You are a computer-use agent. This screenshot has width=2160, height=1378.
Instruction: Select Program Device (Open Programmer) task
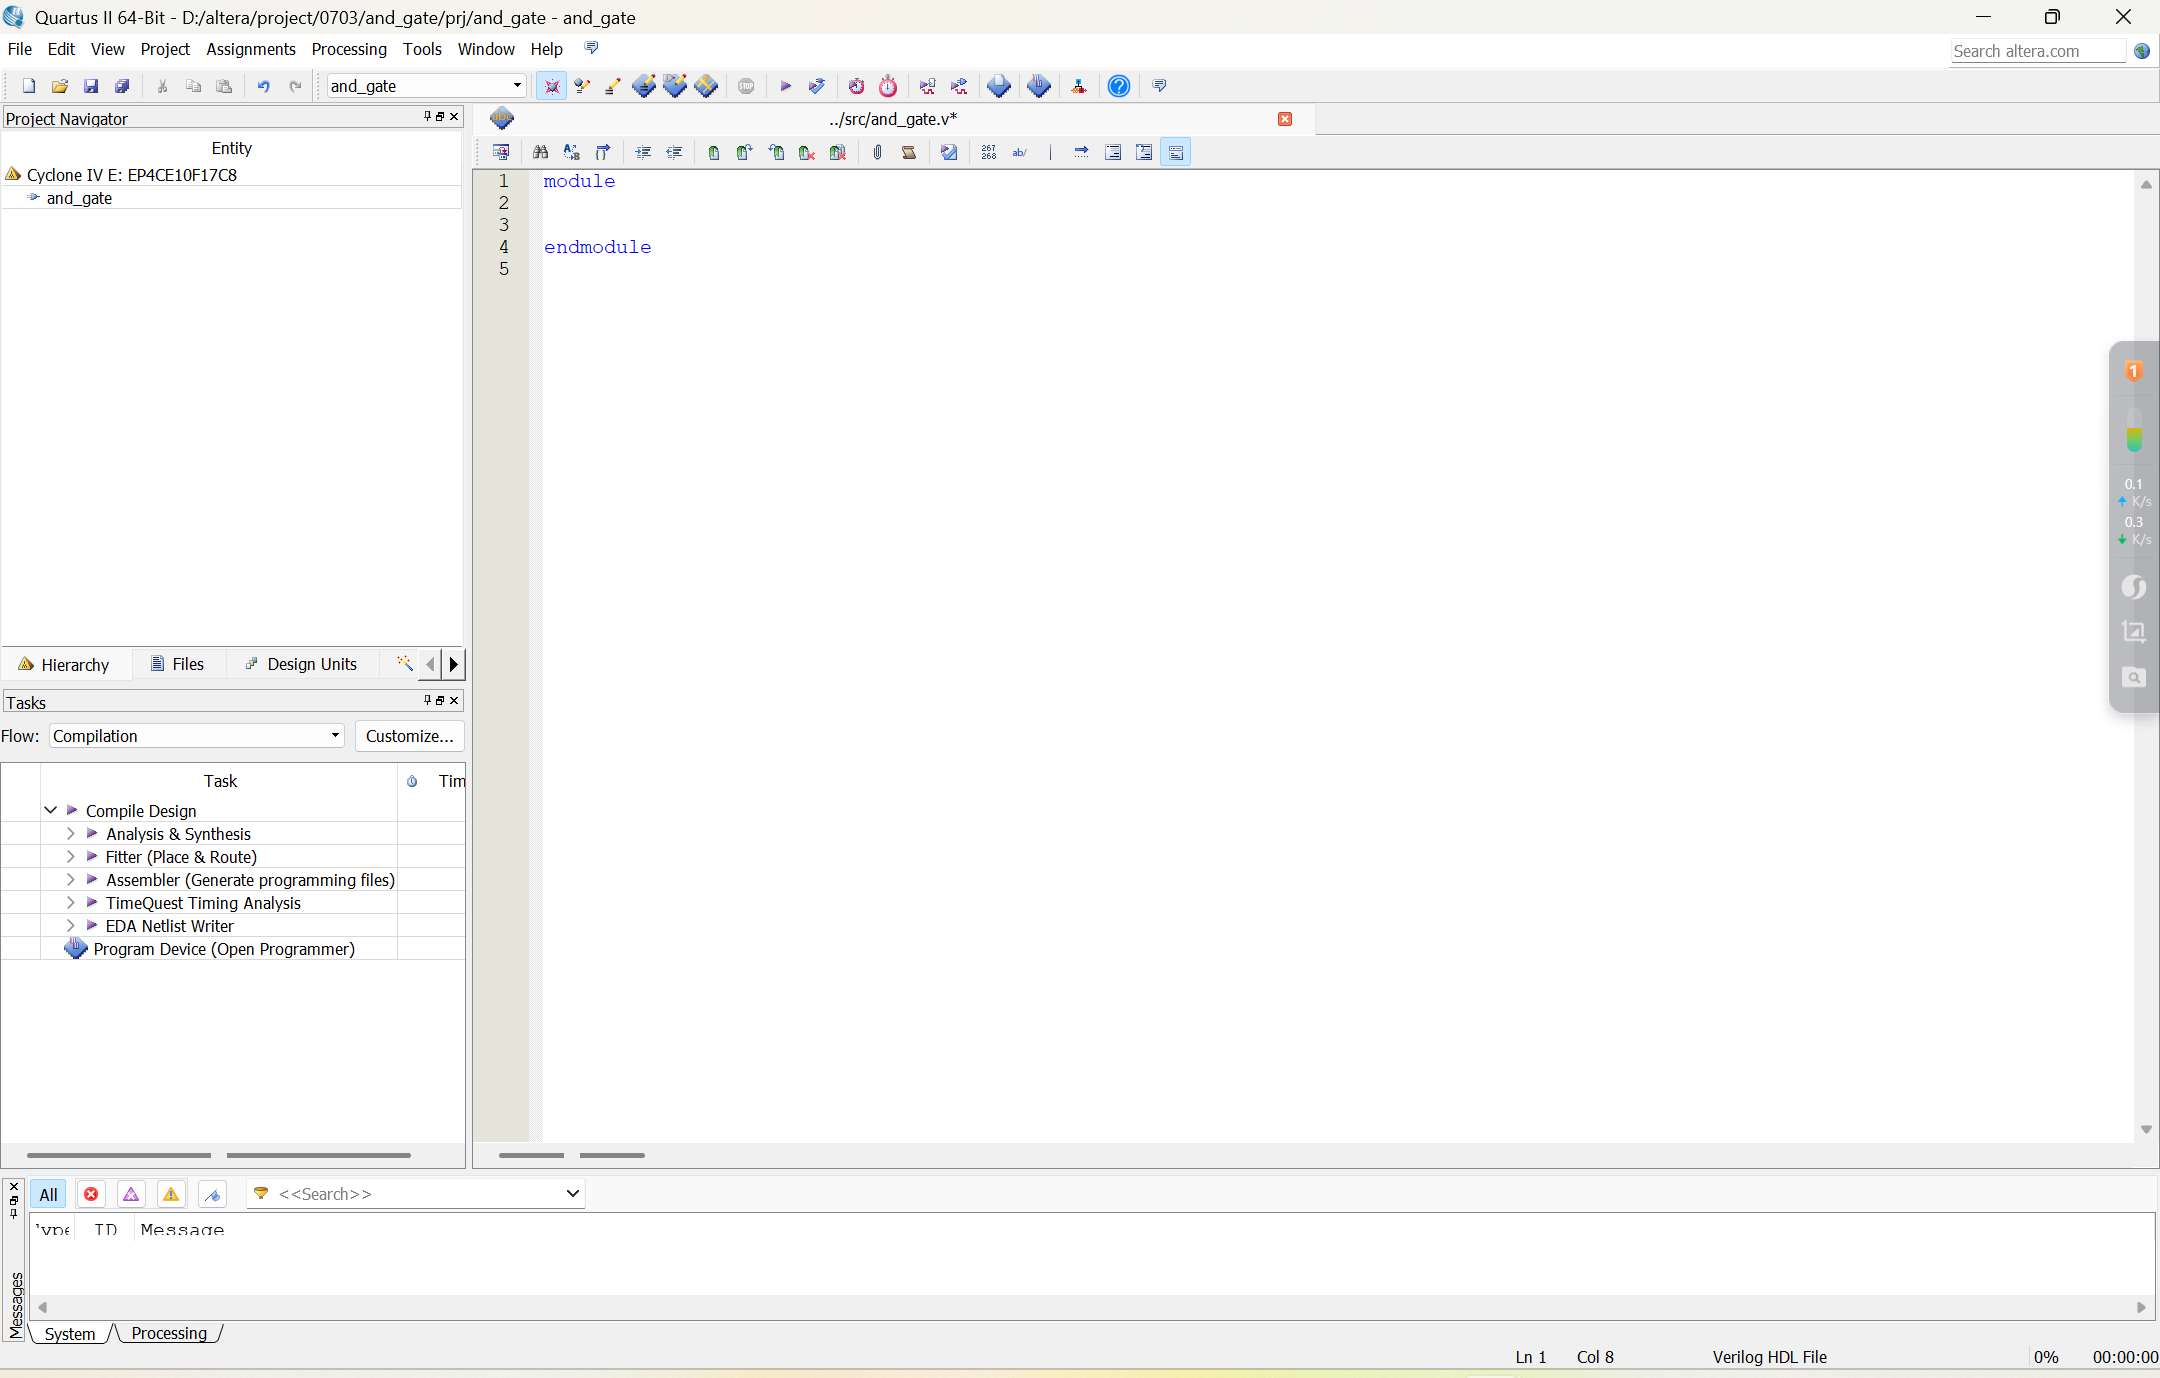tap(224, 949)
